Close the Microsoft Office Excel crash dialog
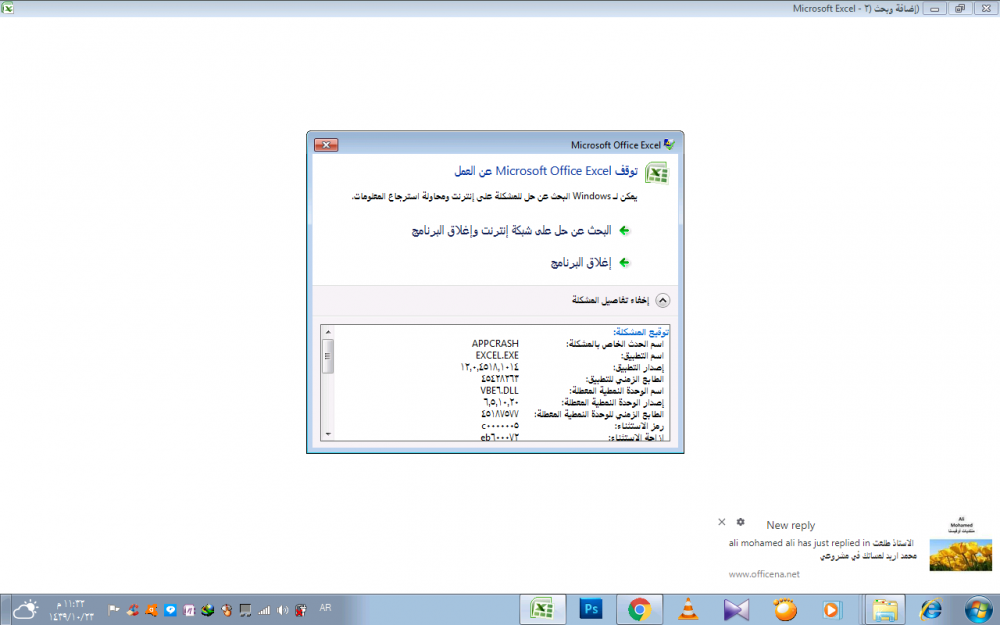Image resolution: width=1000 pixels, height=625 pixels. [x=326, y=145]
